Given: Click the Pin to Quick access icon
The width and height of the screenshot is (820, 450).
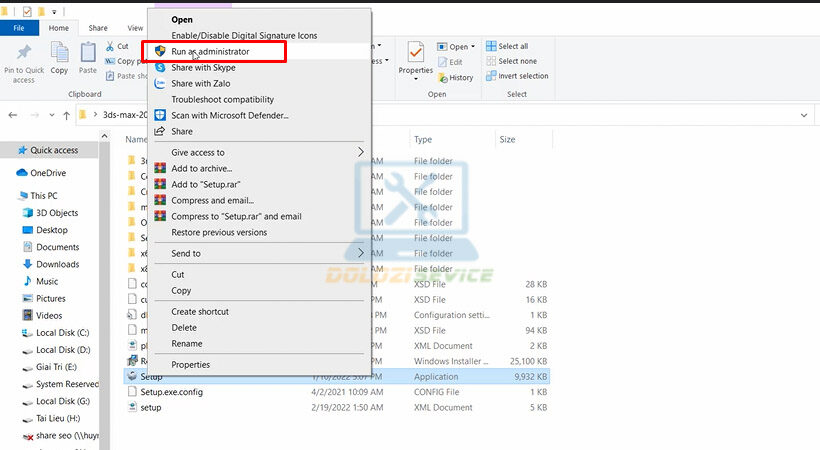Looking at the screenshot, I should [24, 53].
